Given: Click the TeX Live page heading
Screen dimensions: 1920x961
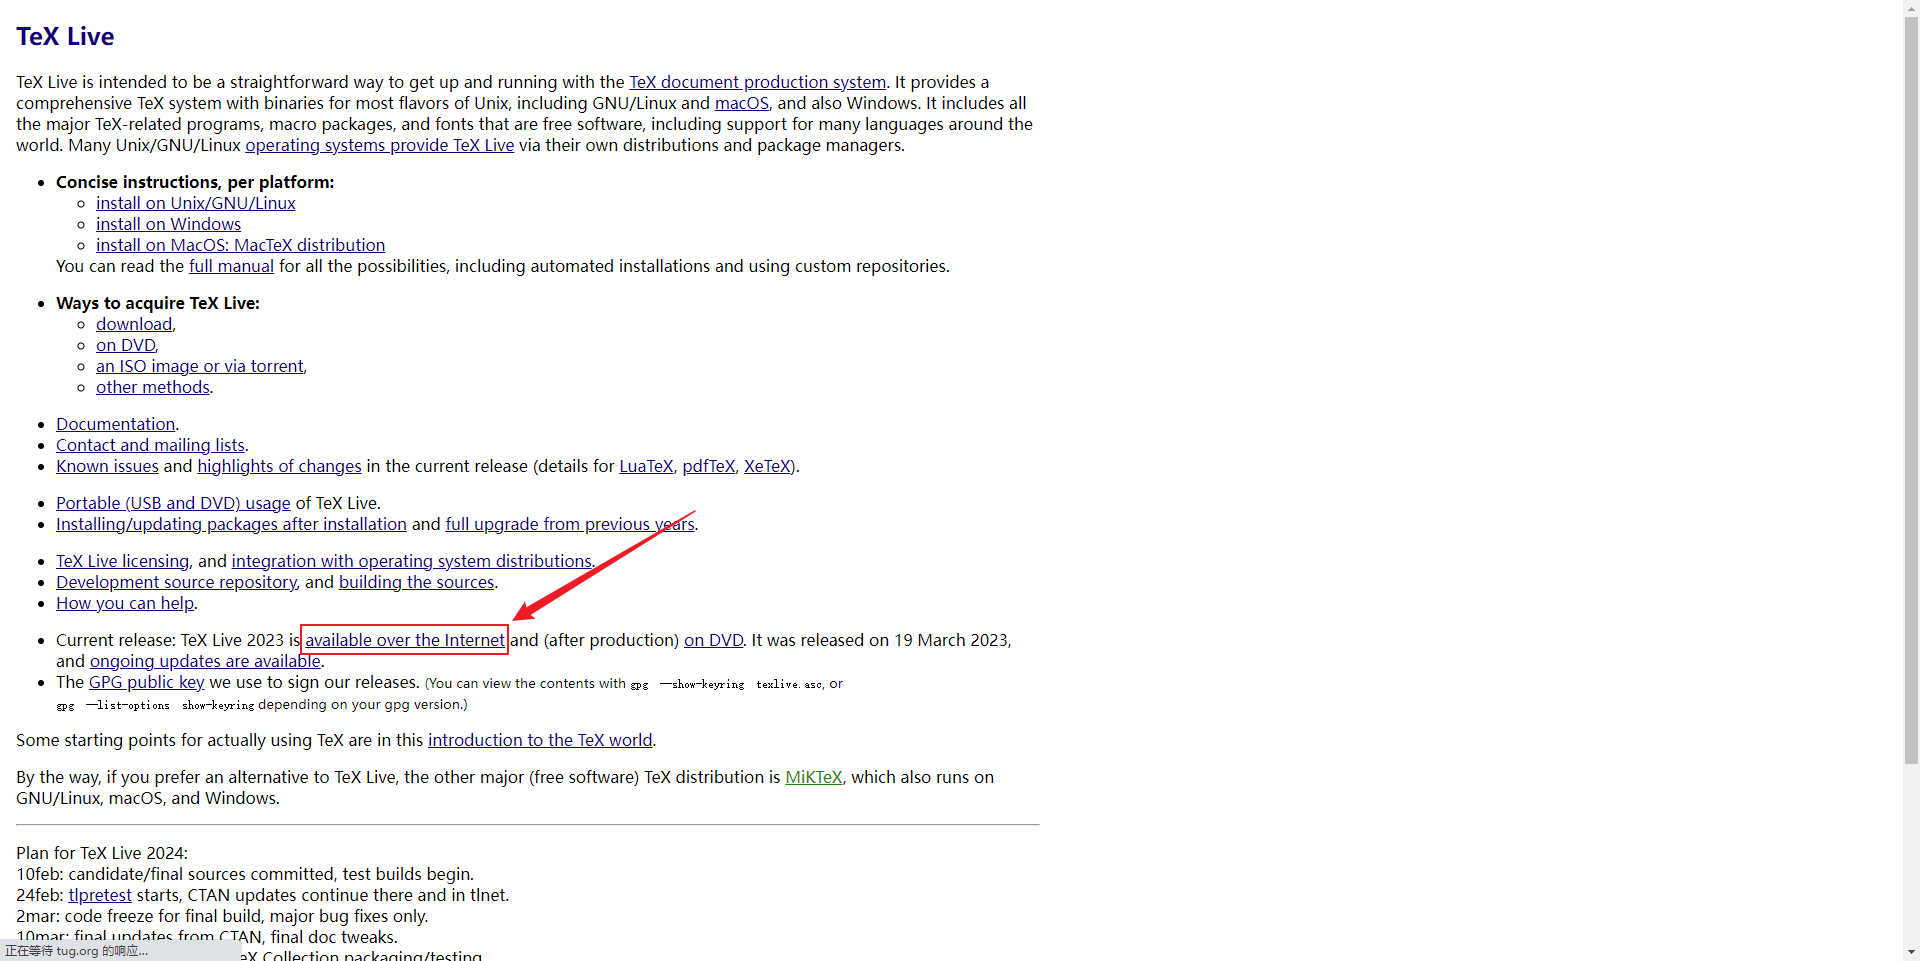Looking at the screenshot, I should (x=65, y=36).
